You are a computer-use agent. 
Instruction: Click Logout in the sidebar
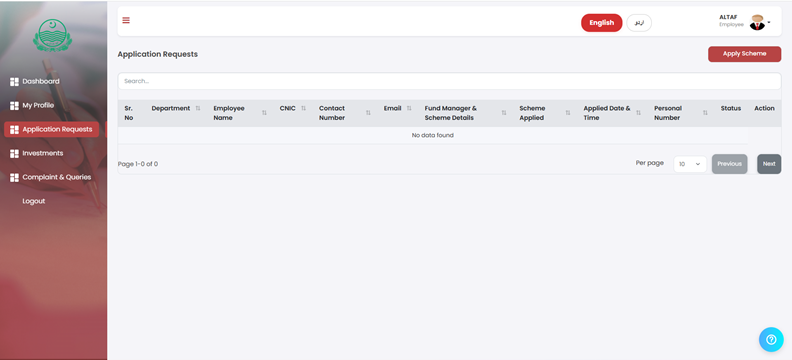33,201
